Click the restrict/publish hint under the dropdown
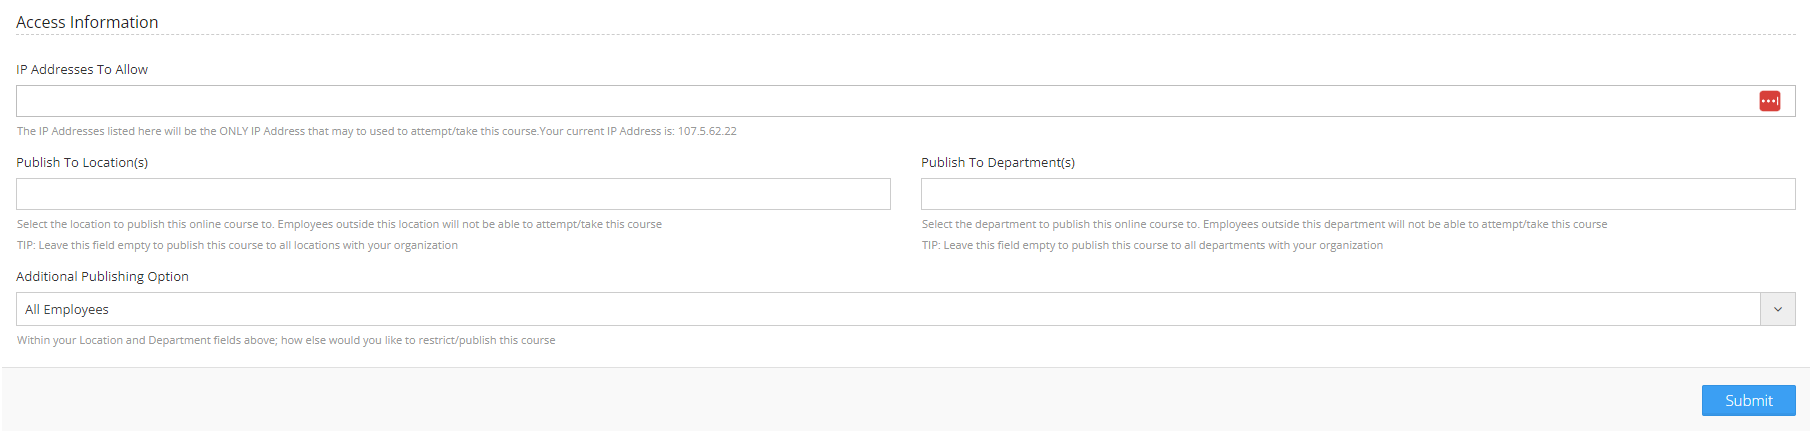Image resolution: width=1818 pixels, height=431 pixels. 286,340
